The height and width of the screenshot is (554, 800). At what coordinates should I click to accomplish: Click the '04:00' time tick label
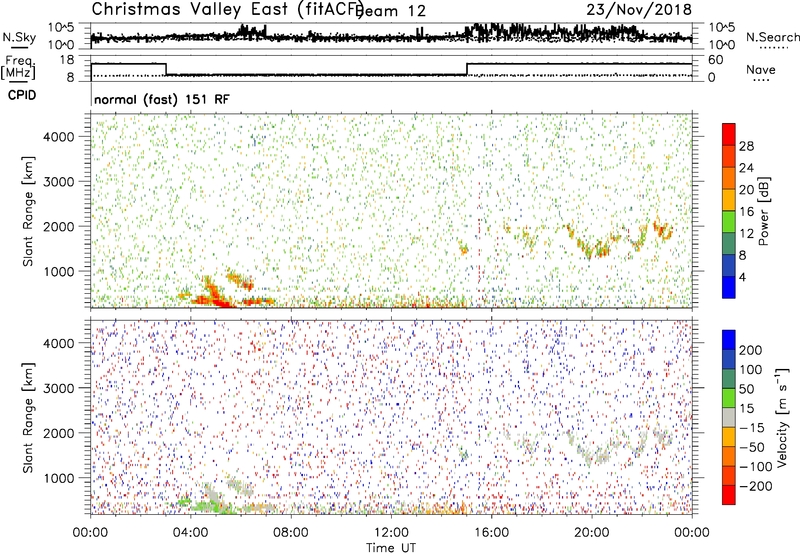[190, 533]
